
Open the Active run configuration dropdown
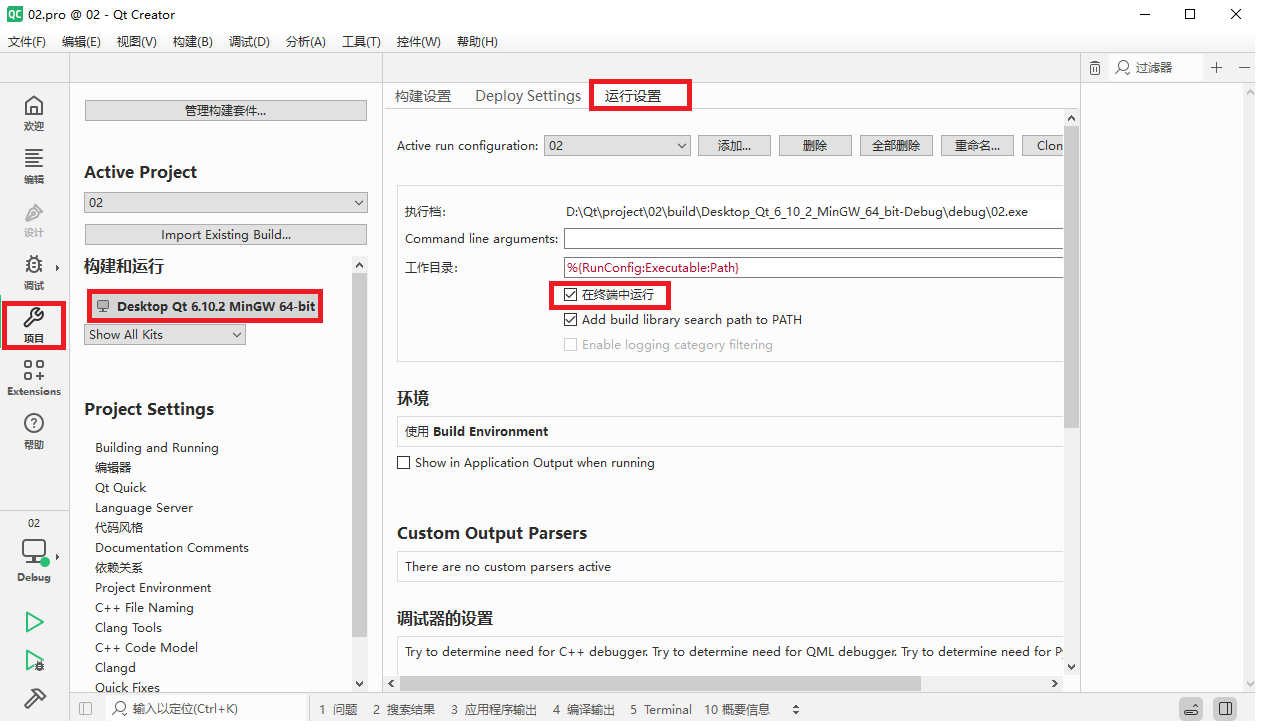coord(617,146)
